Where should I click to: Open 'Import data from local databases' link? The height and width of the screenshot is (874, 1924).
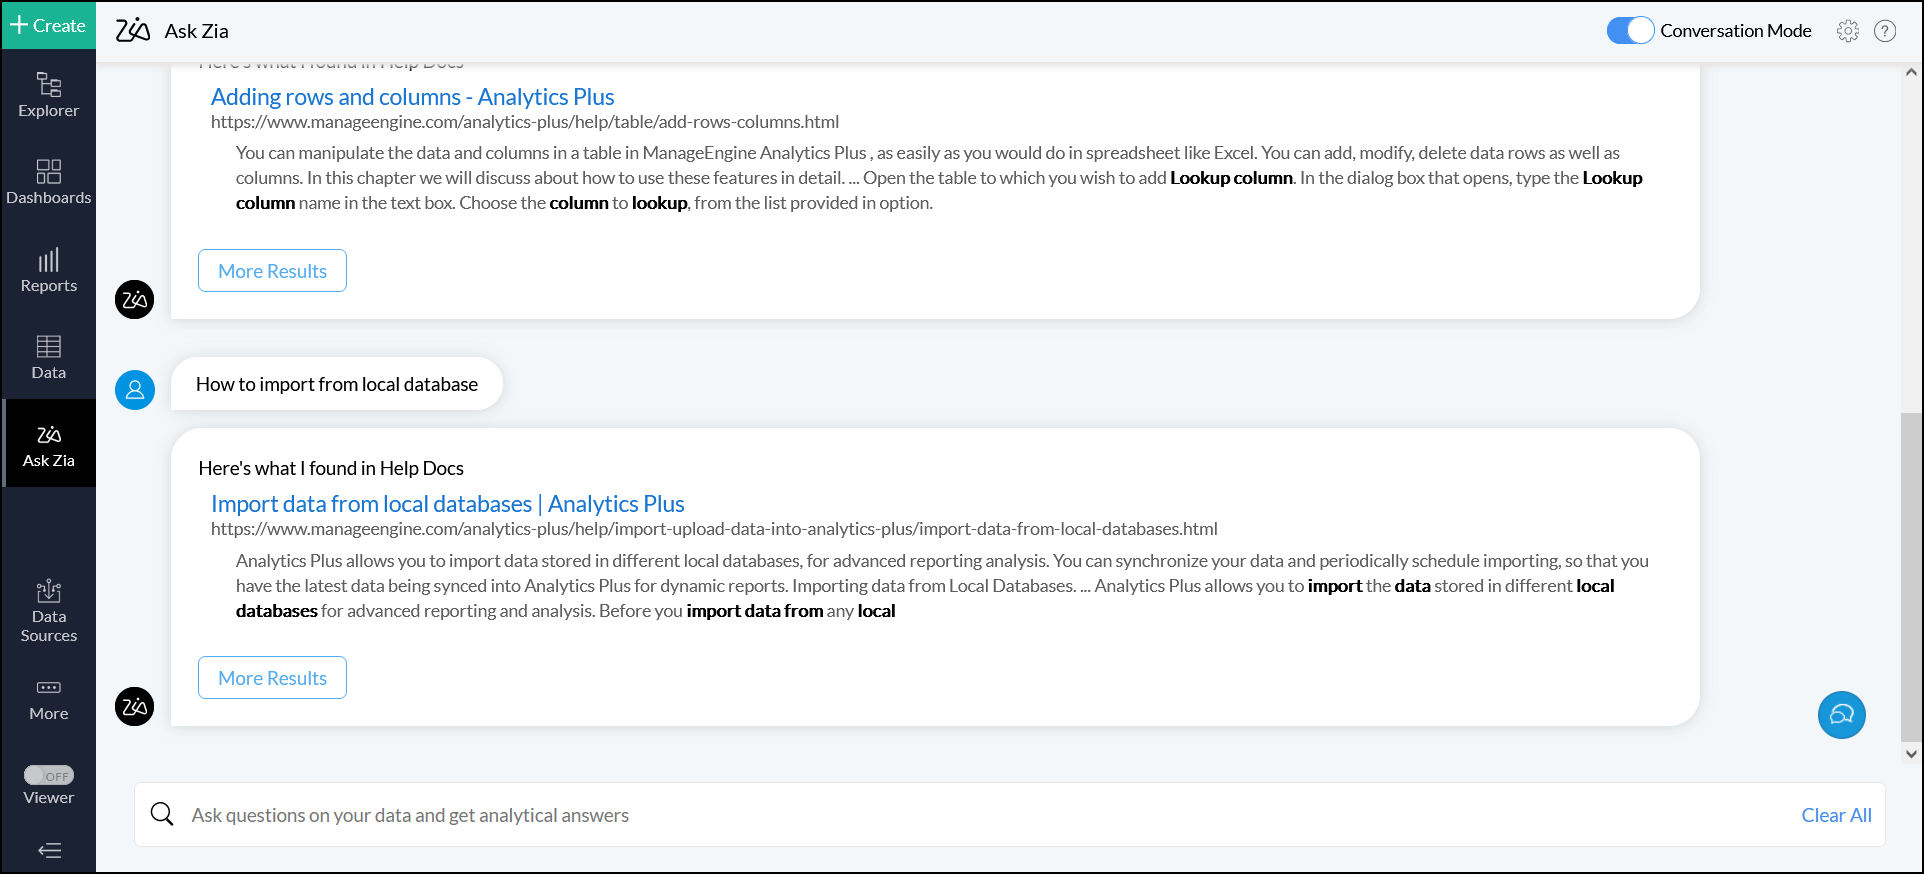[447, 504]
